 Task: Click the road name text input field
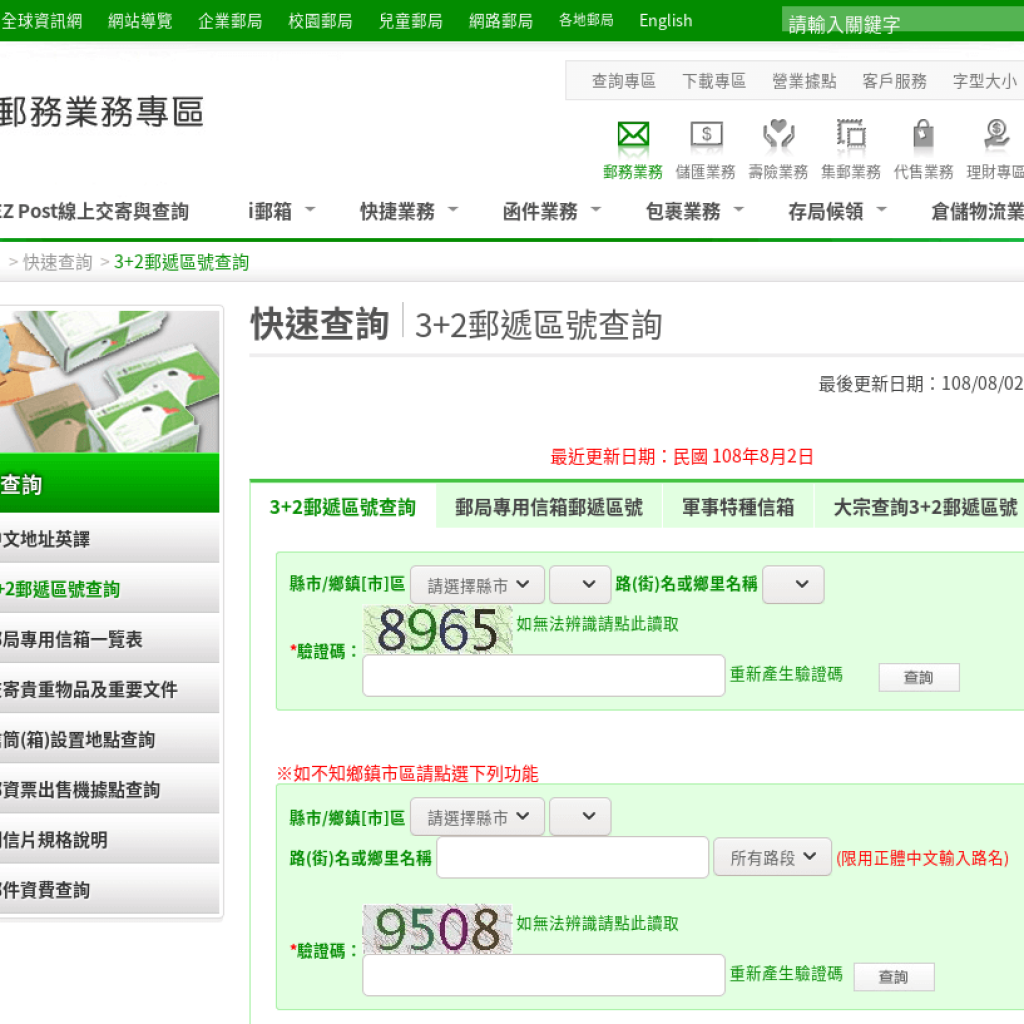coord(572,857)
